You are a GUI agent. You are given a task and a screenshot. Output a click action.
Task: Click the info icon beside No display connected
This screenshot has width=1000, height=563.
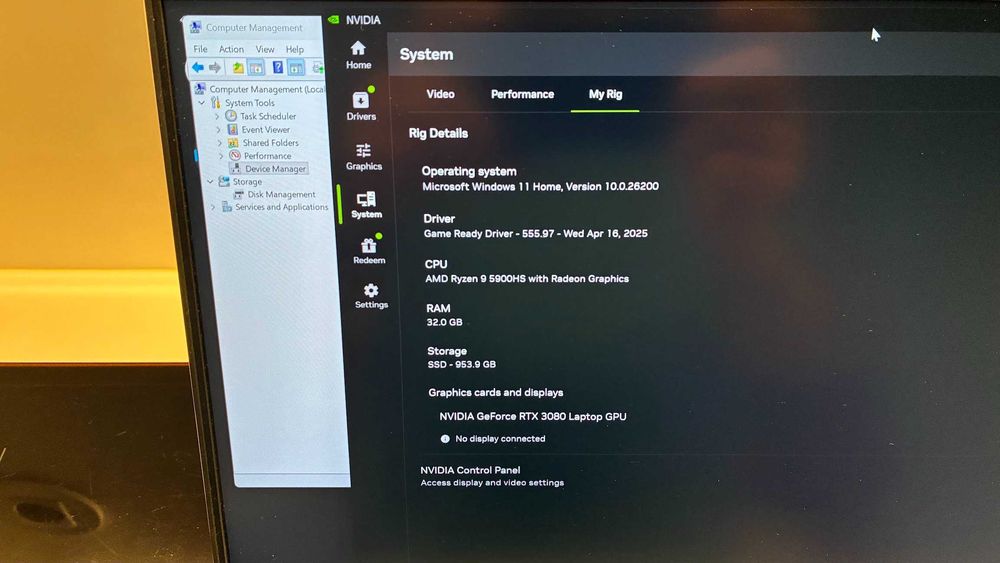point(445,439)
